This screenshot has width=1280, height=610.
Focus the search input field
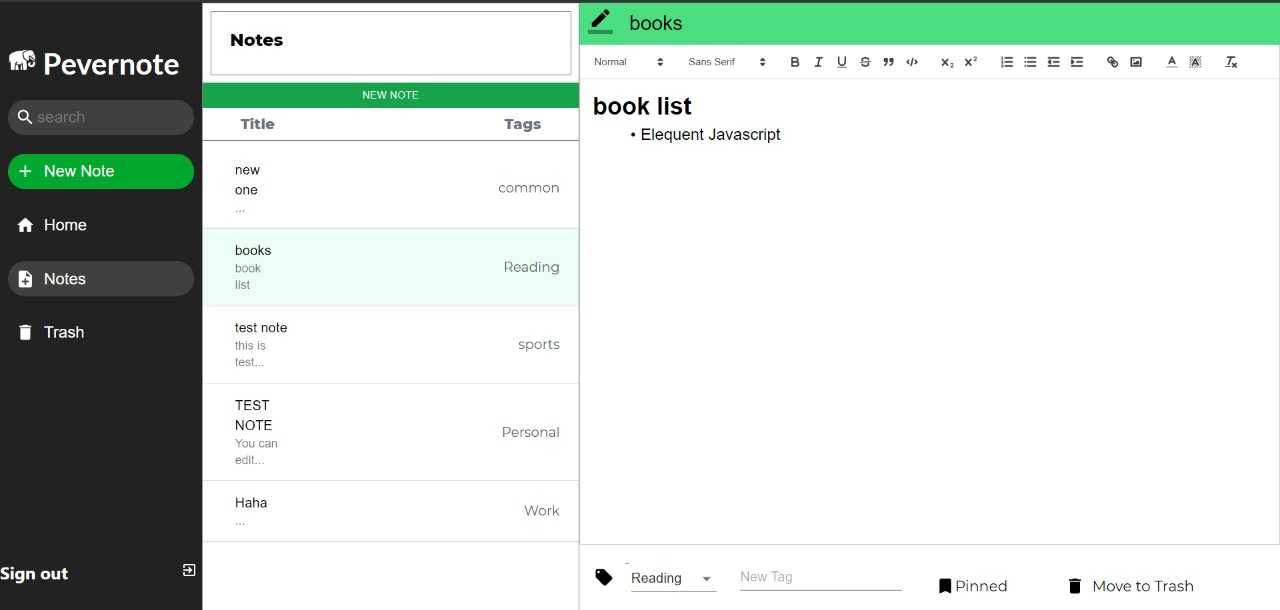coord(101,117)
